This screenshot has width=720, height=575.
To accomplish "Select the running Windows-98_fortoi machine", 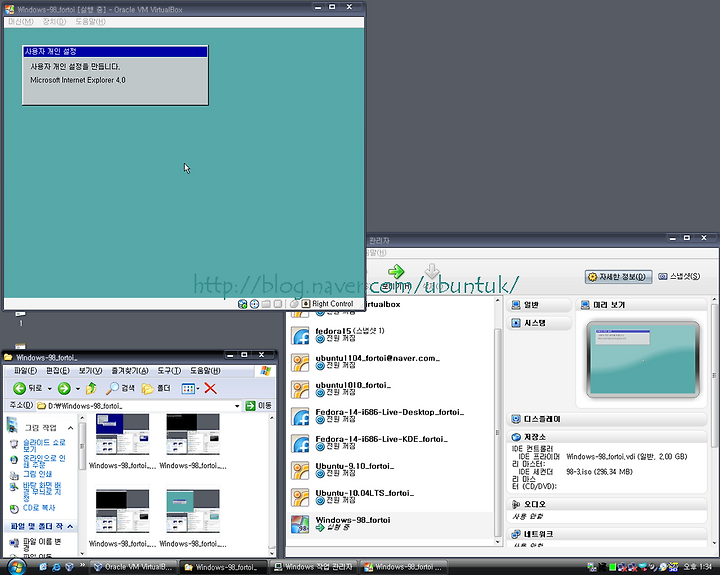I will (x=390, y=524).
